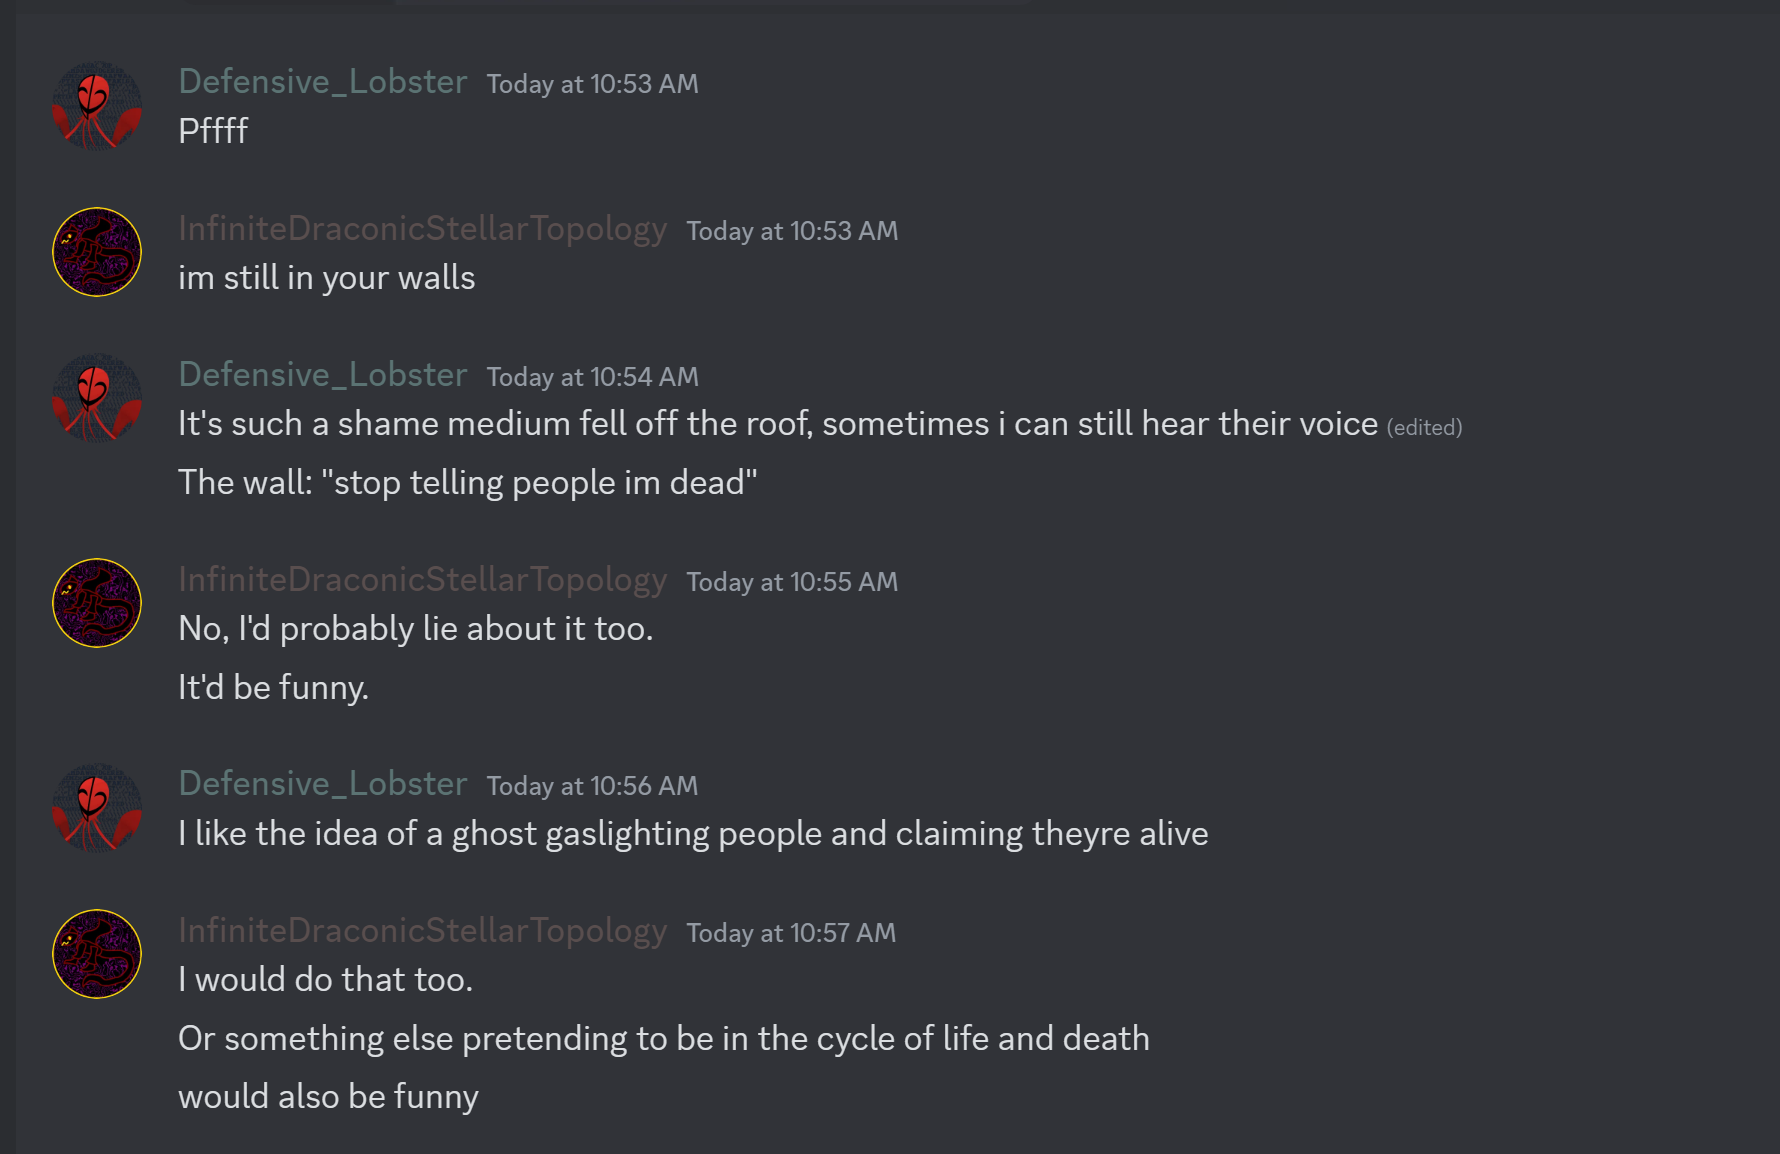Click the Defensive_Lobster username posted at 10:56 AM
The image size is (1780, 1154).
point(323,784)
